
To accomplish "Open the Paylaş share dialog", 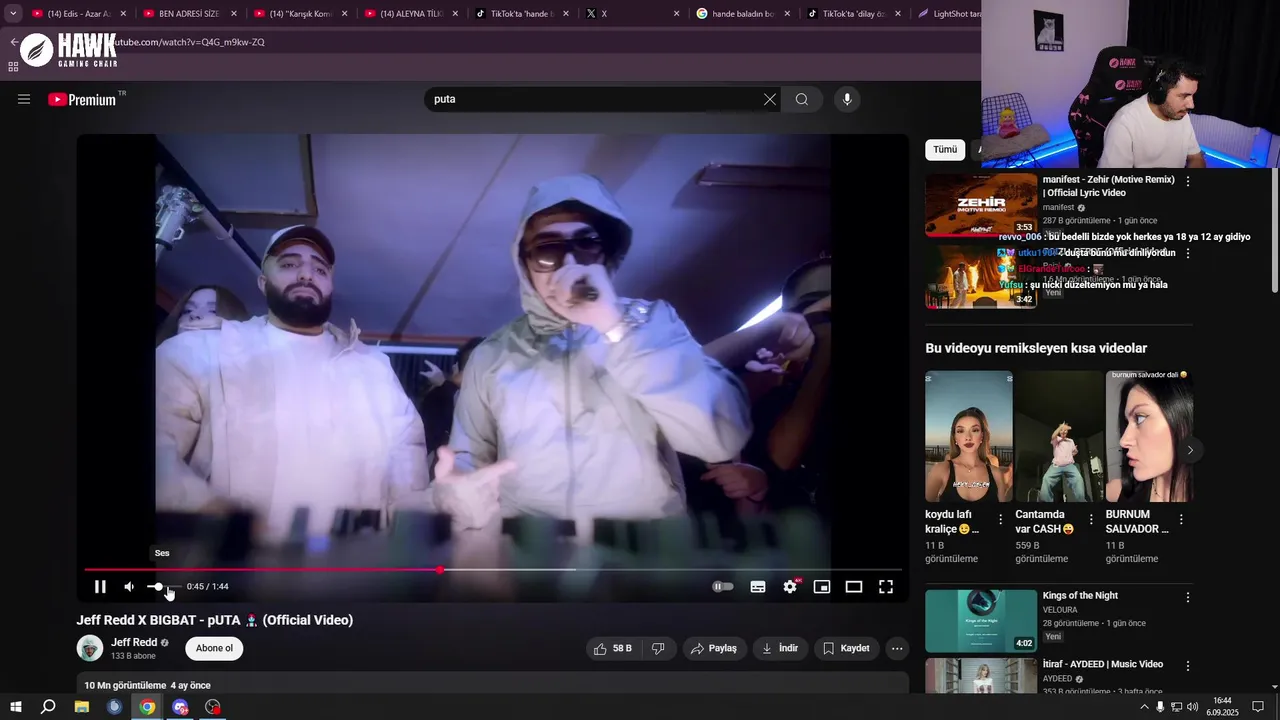I will pyautogui.click(x=714, y=648).
